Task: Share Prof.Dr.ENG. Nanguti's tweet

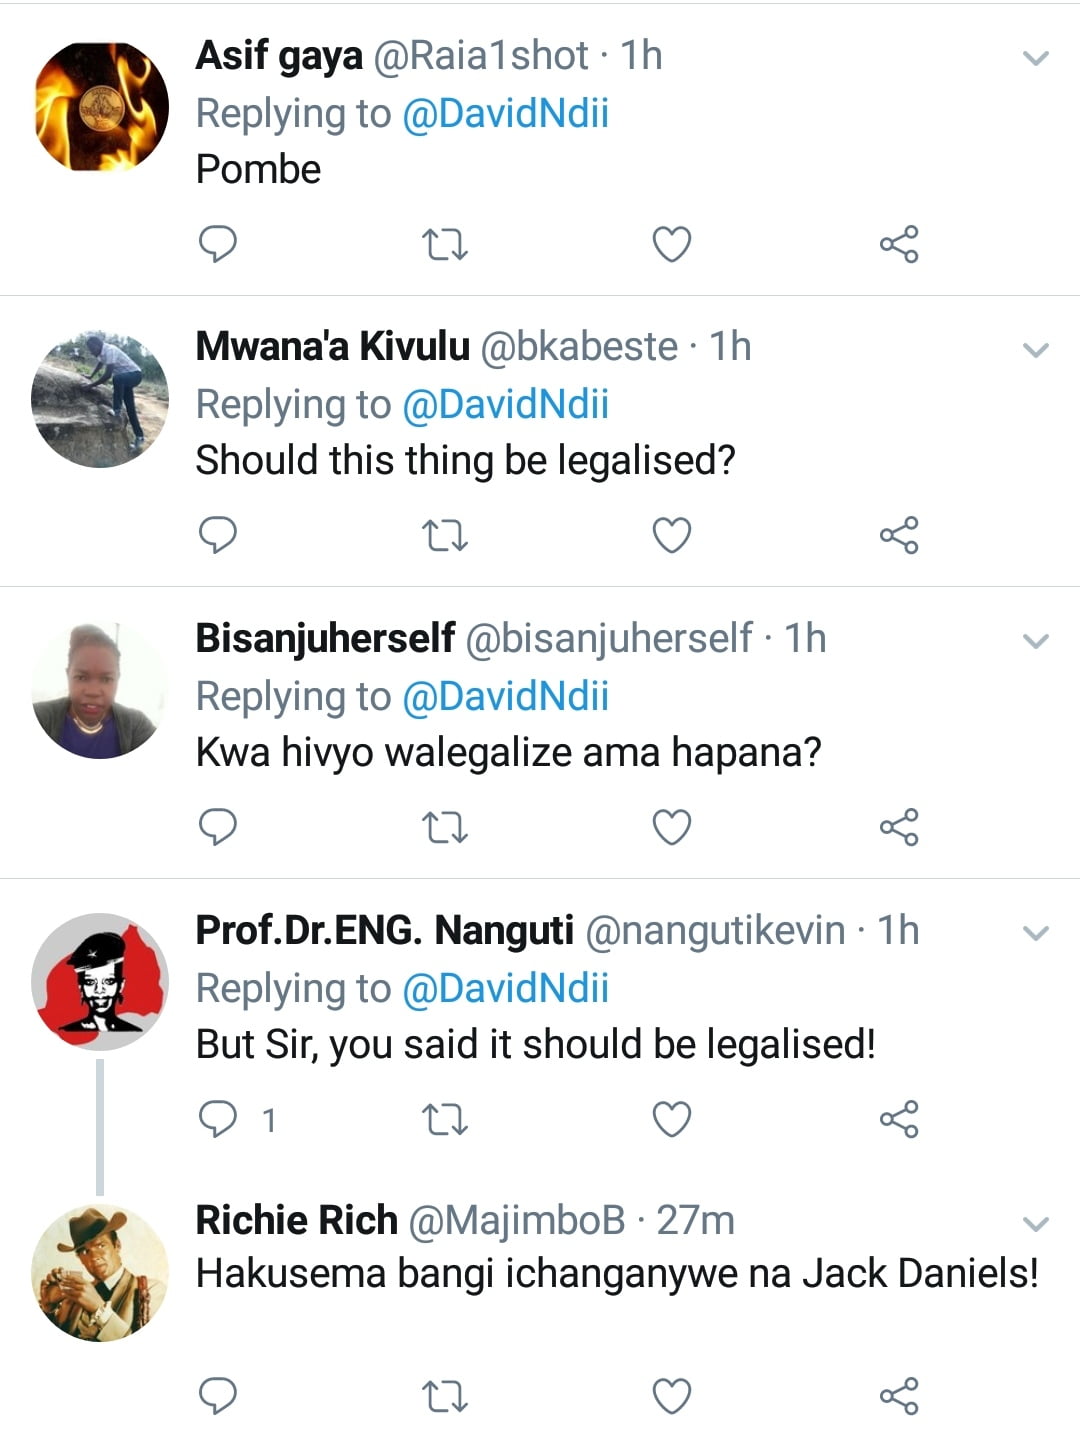Action: [x=898, y=1119]
